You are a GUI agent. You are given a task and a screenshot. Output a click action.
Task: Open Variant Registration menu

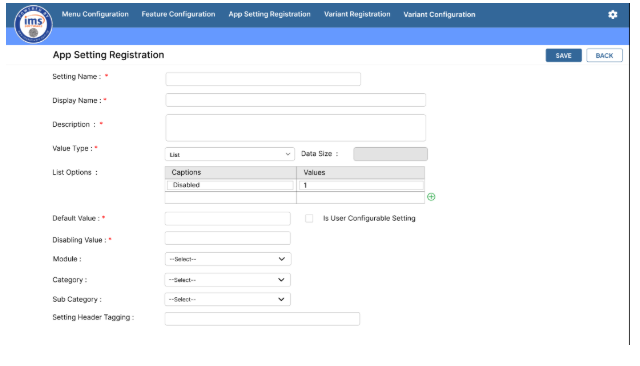pos(357,14)
